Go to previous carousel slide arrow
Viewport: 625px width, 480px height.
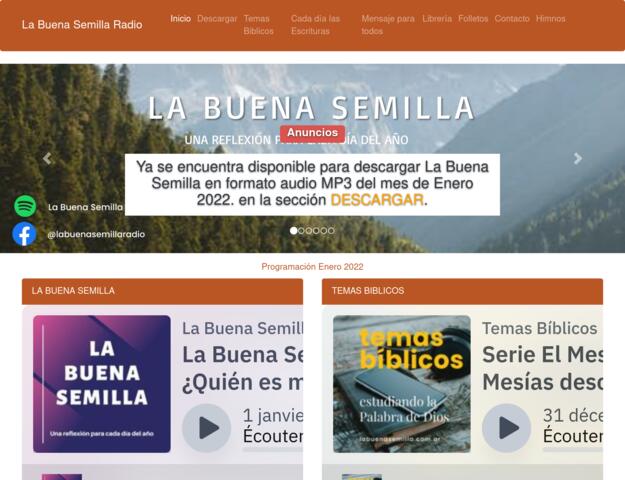point(46,158)
